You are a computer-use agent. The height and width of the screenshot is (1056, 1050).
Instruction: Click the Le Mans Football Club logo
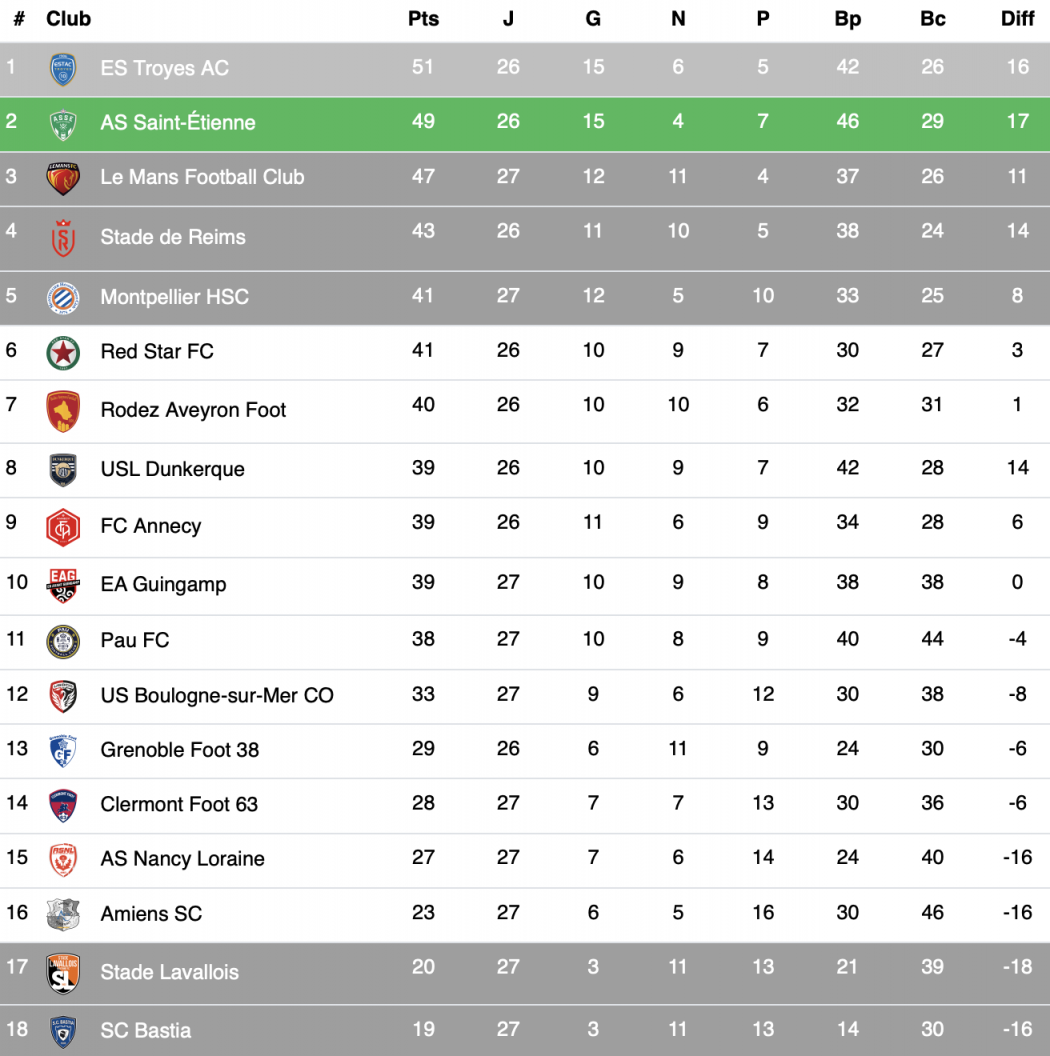(x=63, y=178)
